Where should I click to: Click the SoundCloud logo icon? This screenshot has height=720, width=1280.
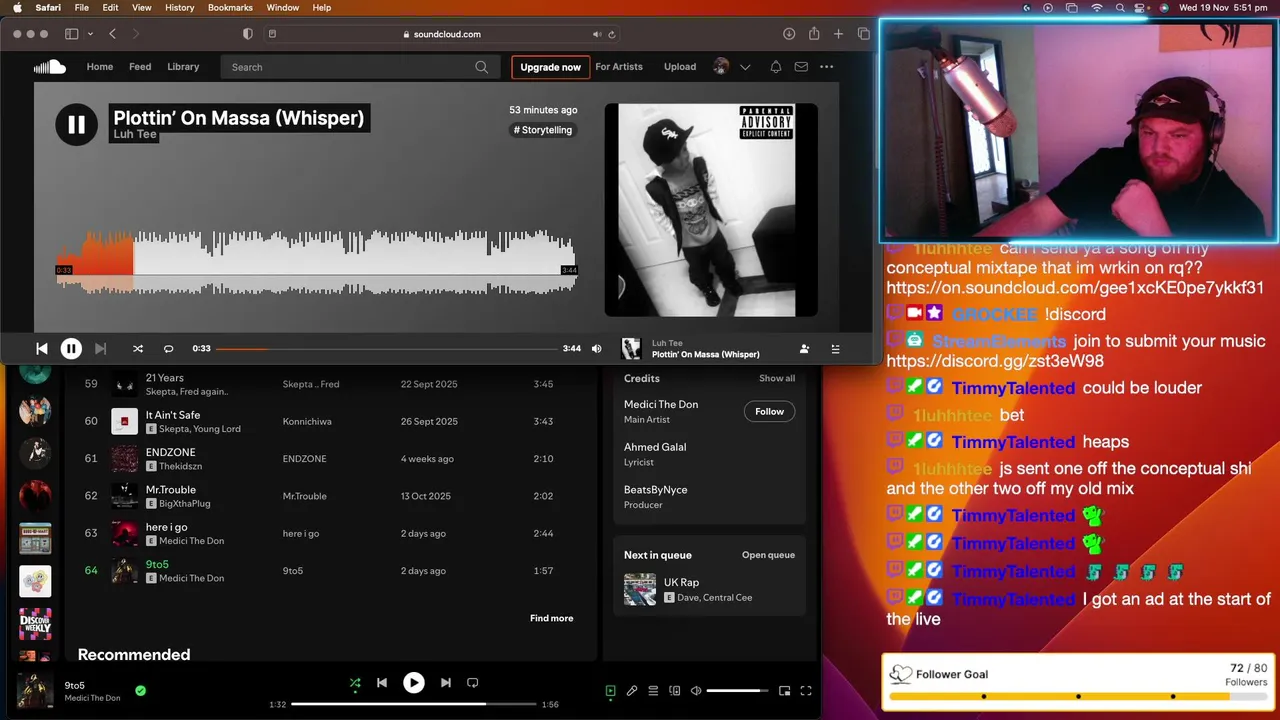(x=49, y=67)
